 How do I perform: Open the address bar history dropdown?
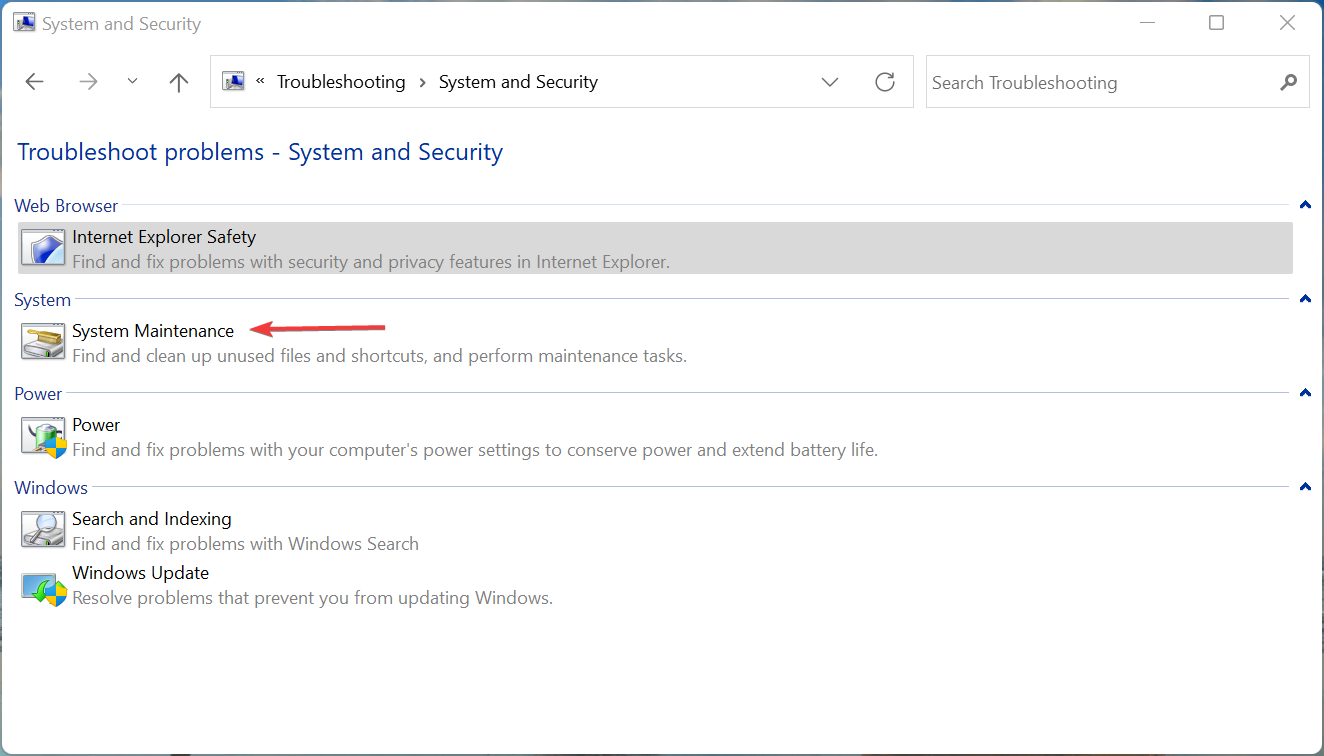click(830, 82)
